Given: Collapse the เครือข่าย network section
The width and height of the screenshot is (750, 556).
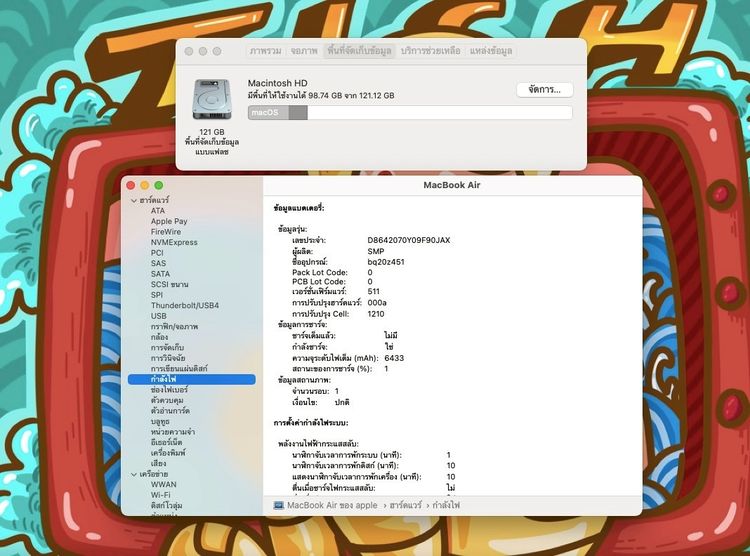Looking at the screenshot, I should tap(134, 474).
